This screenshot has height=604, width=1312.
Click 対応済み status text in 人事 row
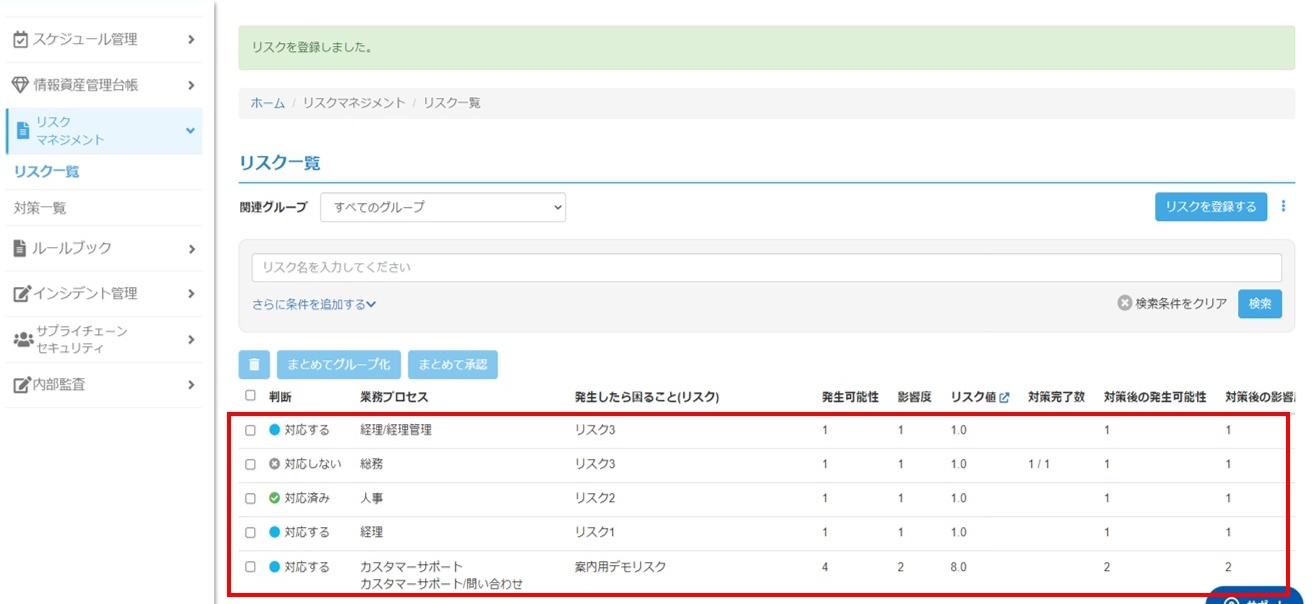[307, 498]
